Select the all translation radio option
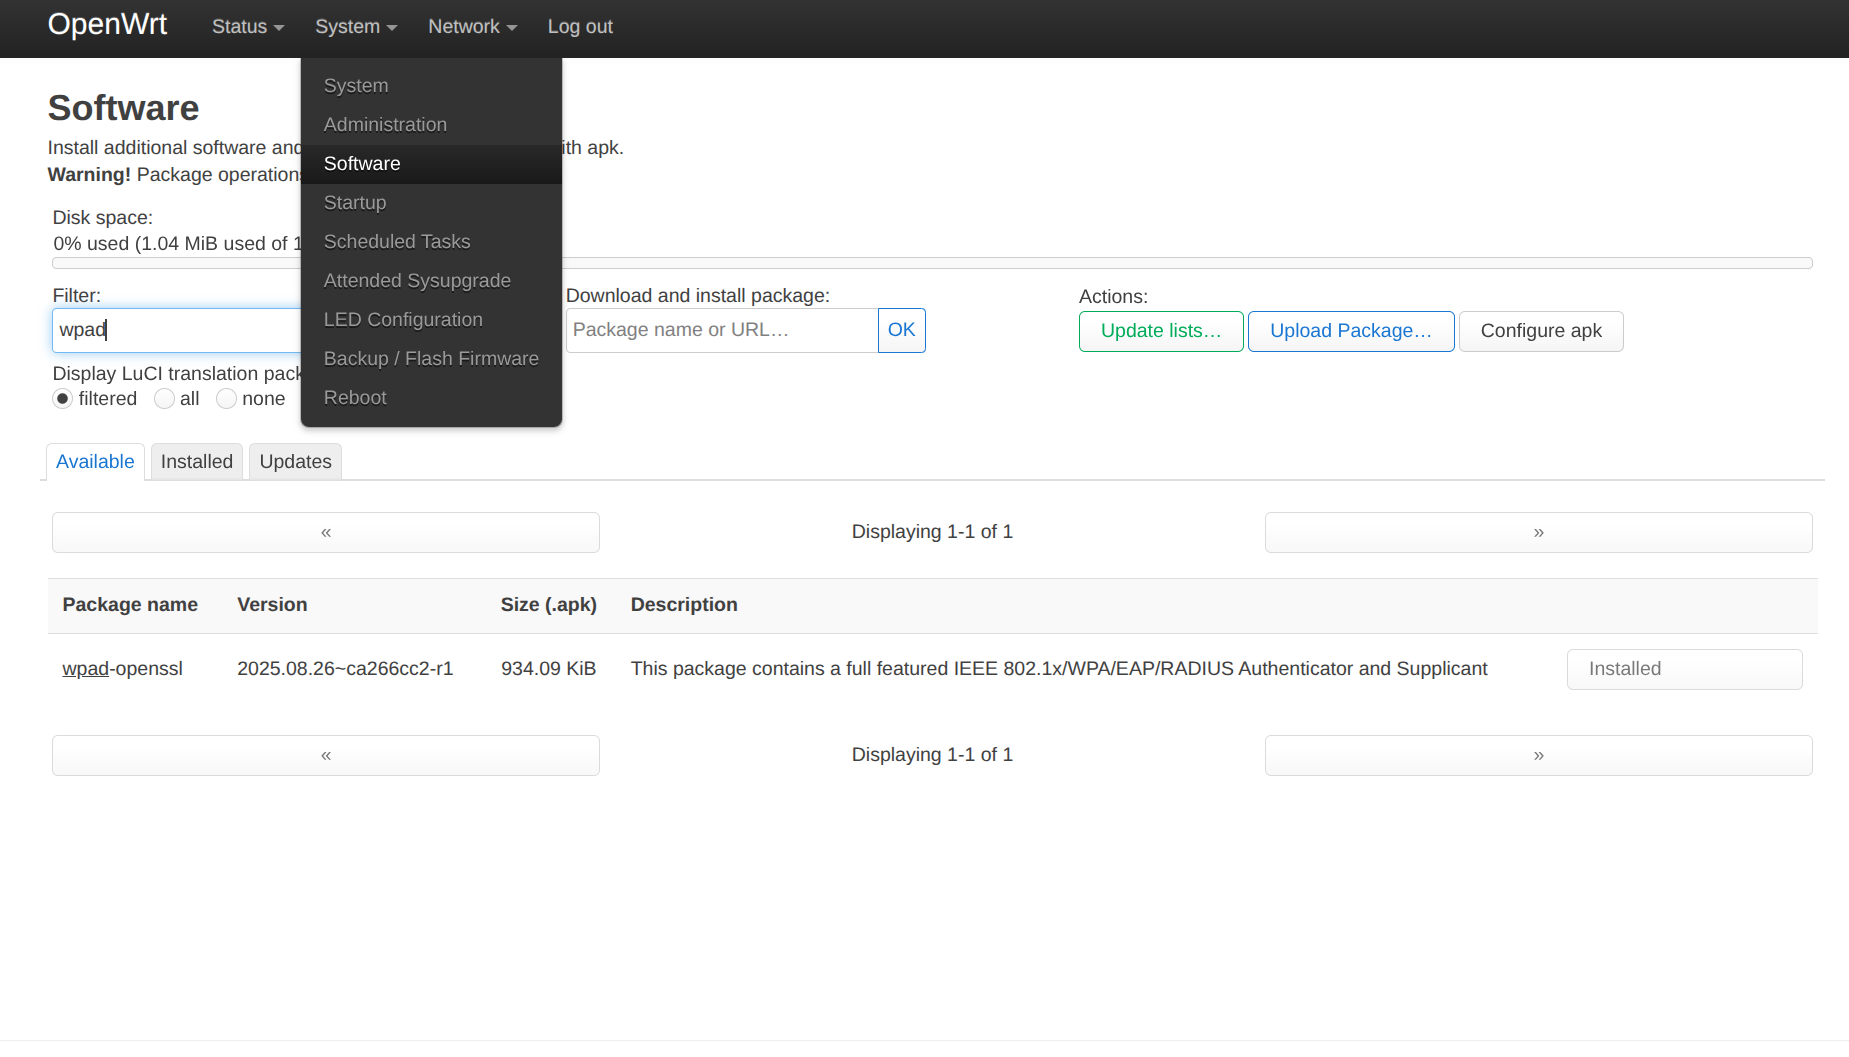This screenshot has height=1057, width=1849. [165, 399]
